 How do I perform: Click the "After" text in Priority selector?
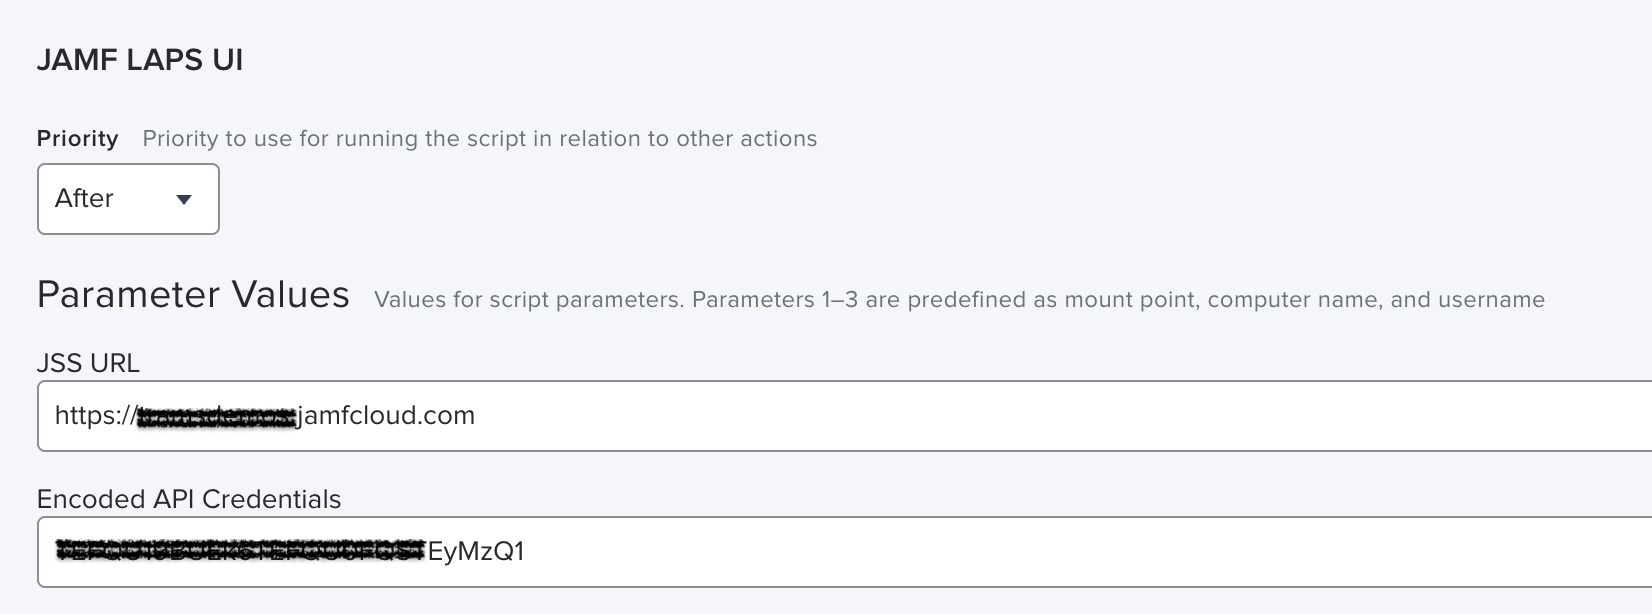click(x=84, y=199)
